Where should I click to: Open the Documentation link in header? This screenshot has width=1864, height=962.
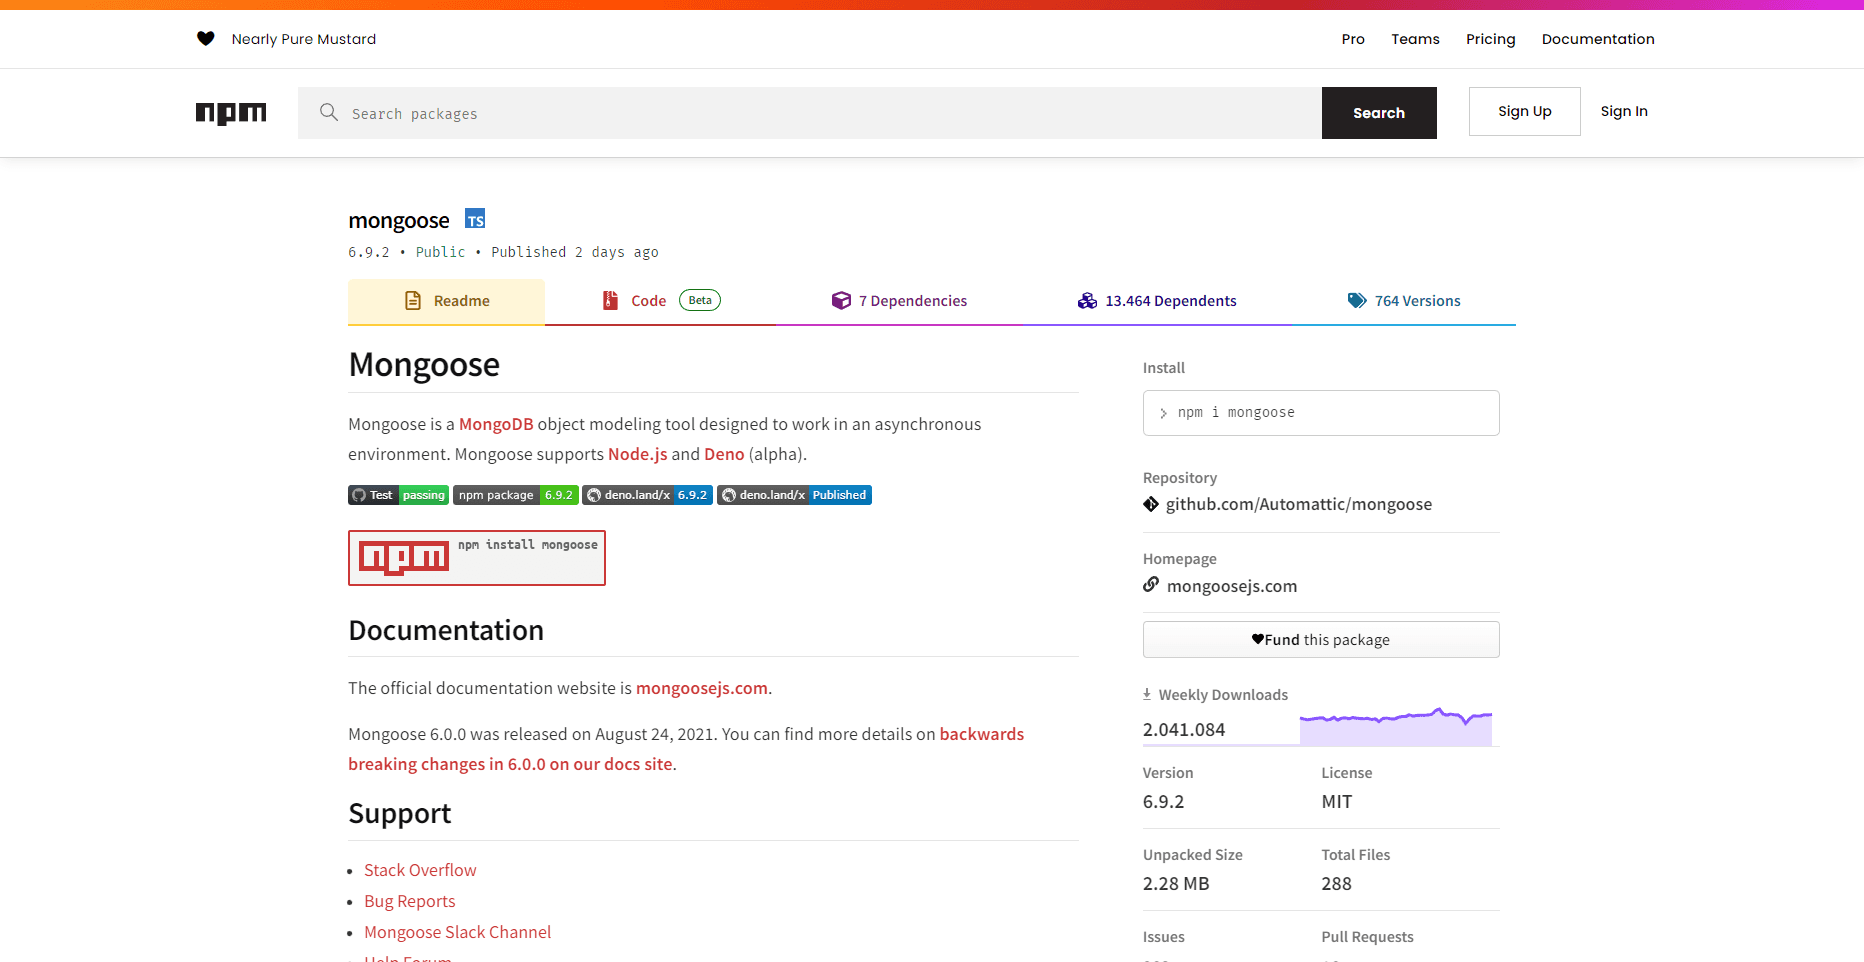coord(1597,39)
